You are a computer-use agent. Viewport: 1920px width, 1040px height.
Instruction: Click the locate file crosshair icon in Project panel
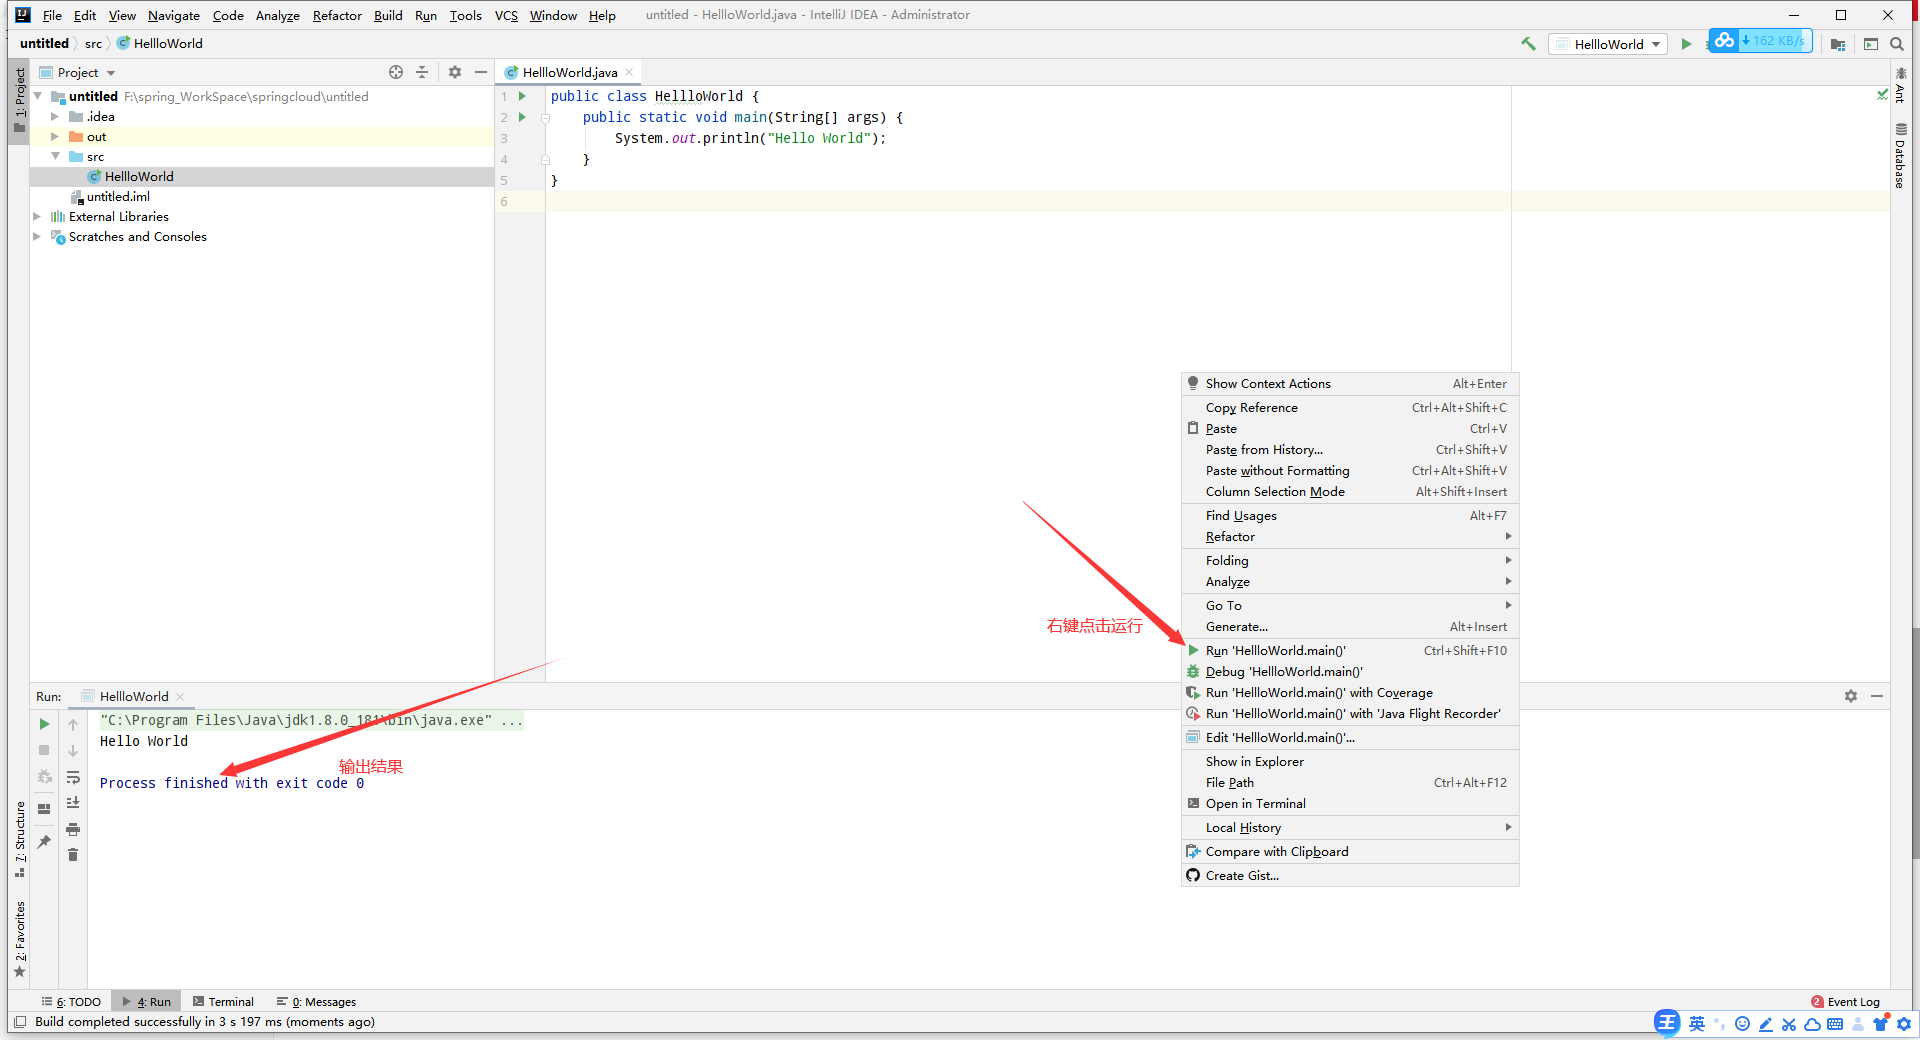coord(396,72)
